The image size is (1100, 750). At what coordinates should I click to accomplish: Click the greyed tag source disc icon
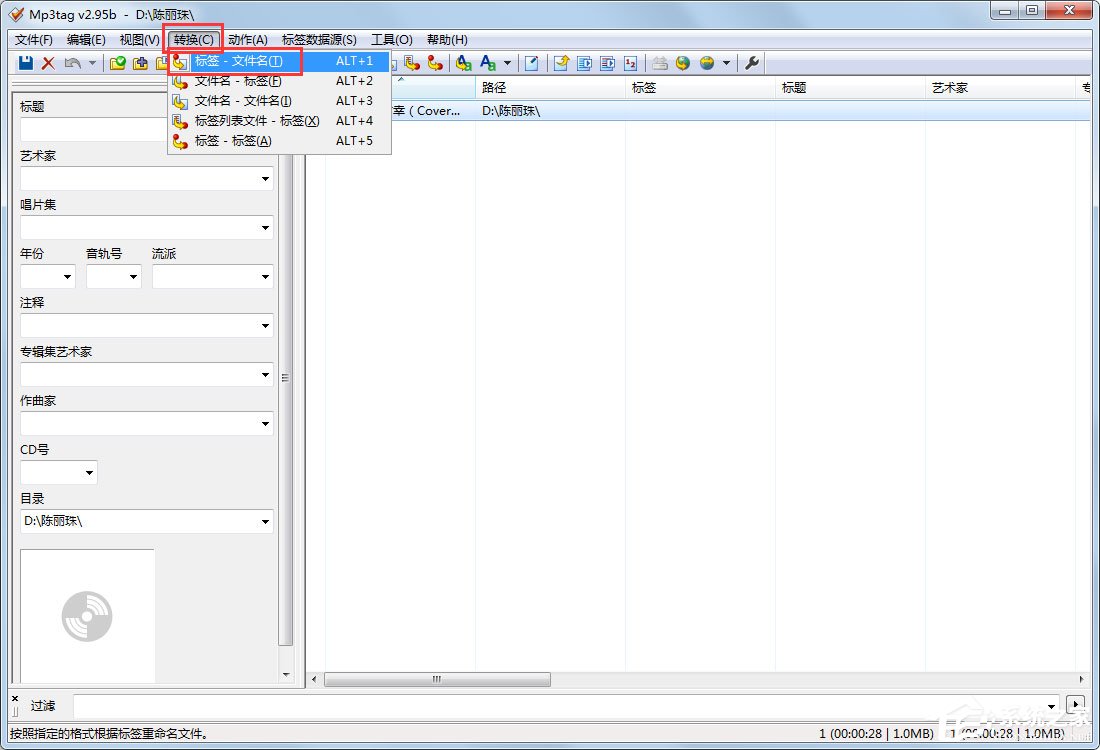pos(659,63)
